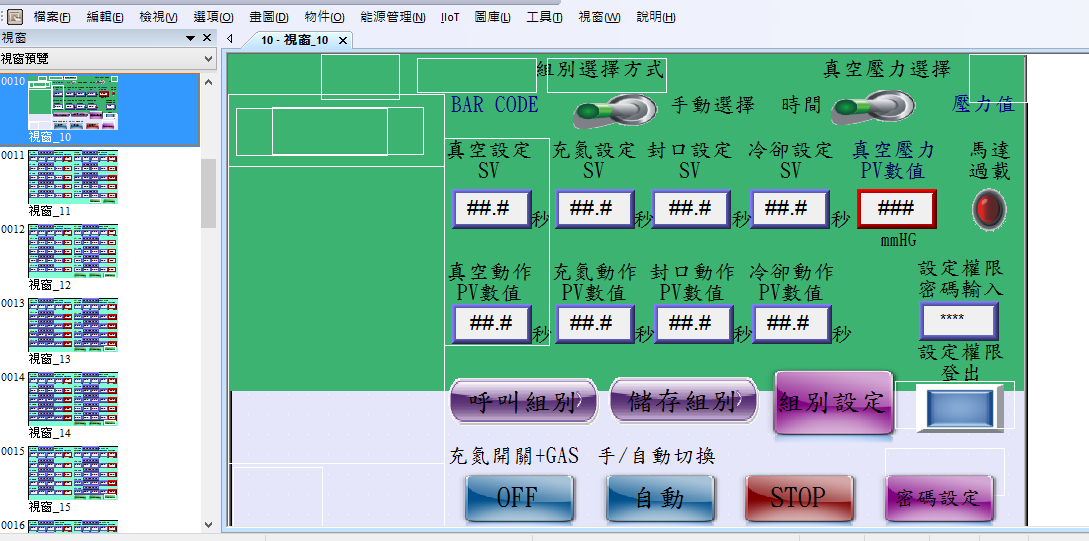Image resolution: width=1089 pixels, height=541 pixels.
Task: Click the left tab scroll arrow
Action: click(230, 40)
